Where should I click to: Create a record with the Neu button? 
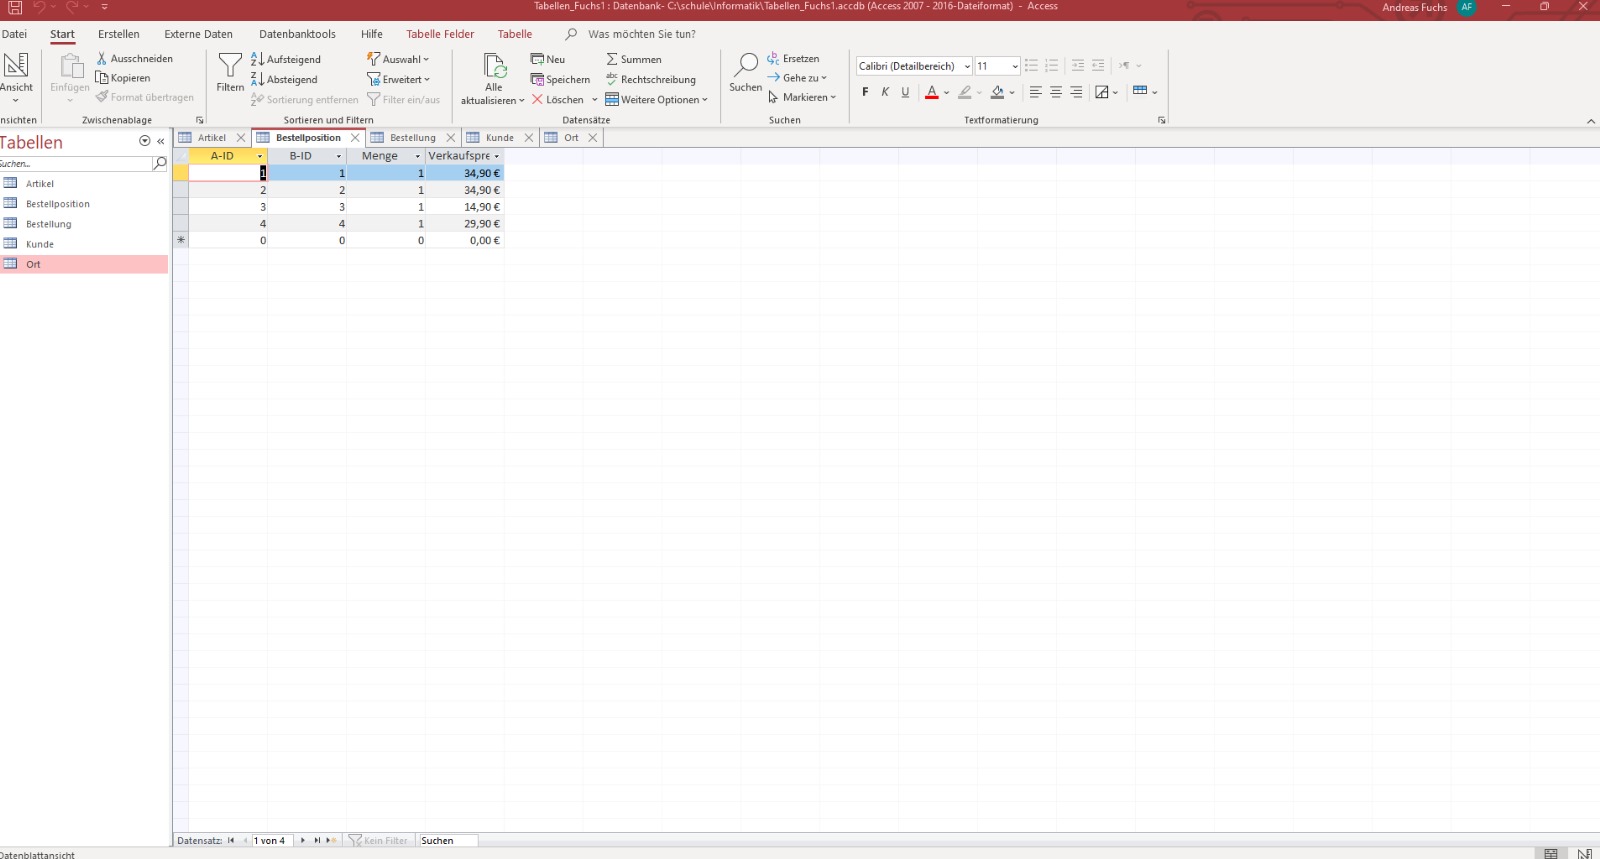(548, 59)
